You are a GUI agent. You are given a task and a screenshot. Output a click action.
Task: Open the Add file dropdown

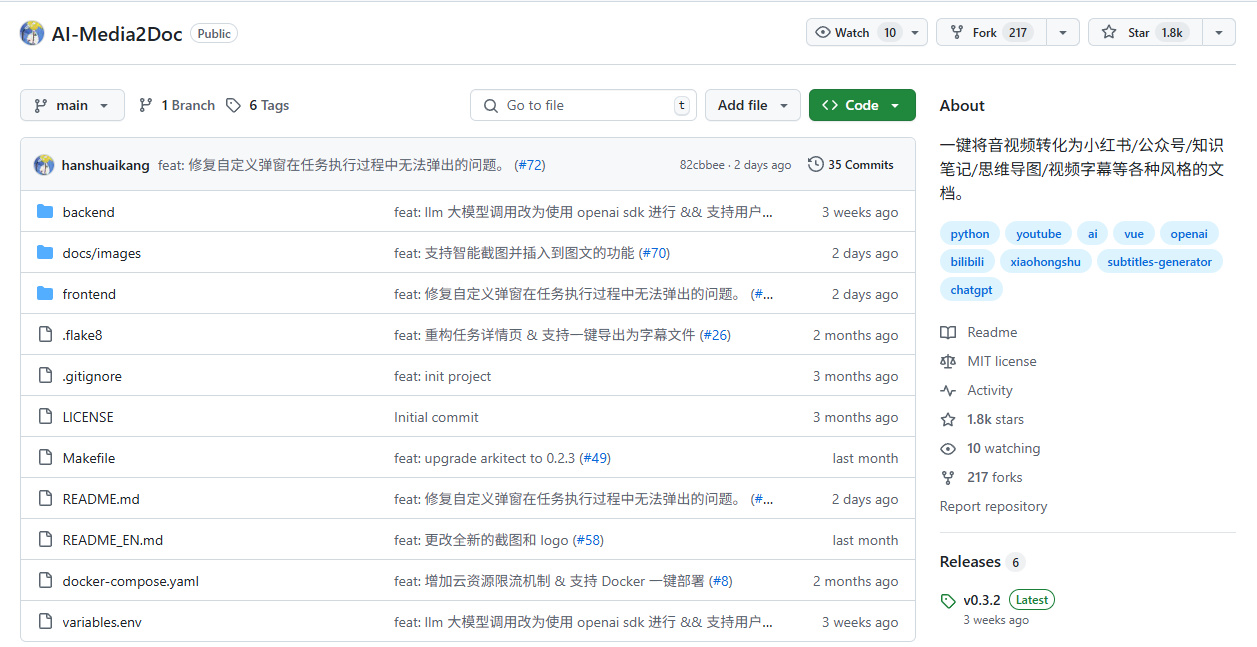coord(753,105)
